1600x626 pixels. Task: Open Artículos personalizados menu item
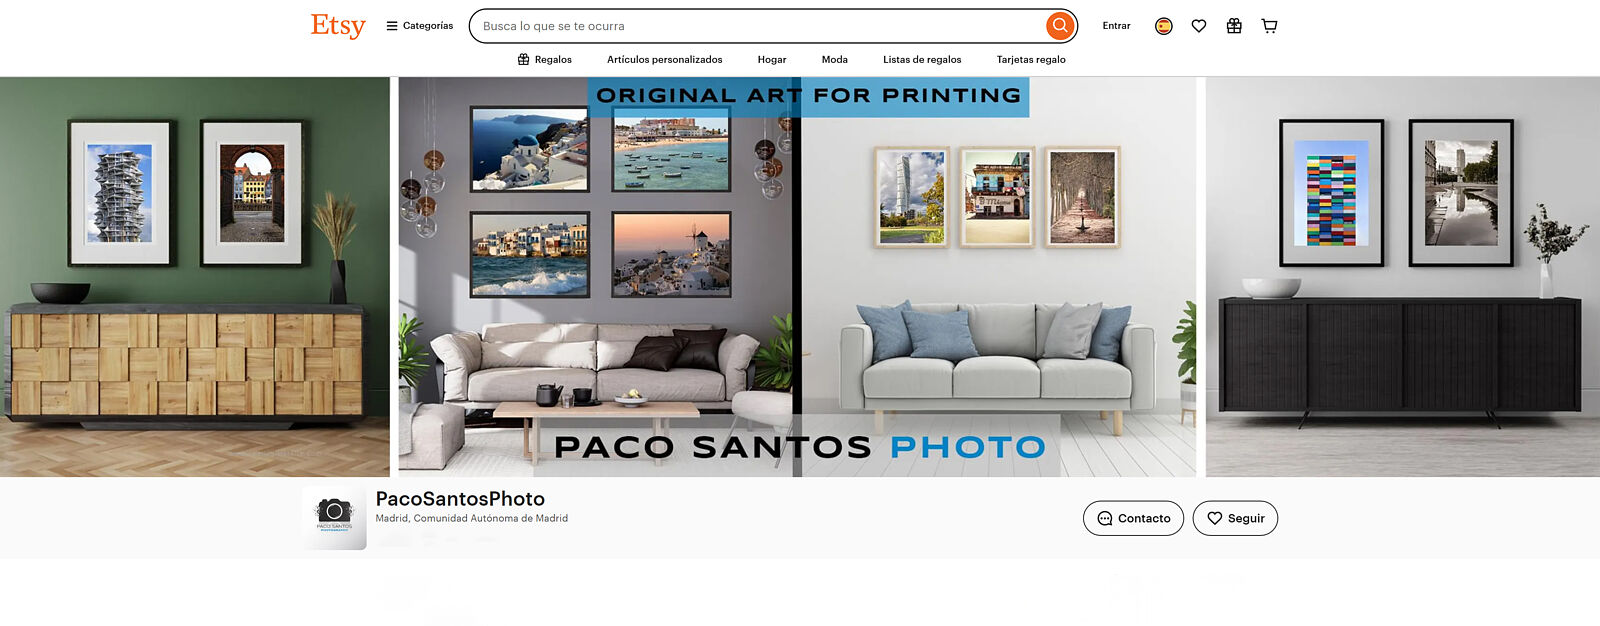(x=664, y=60)
